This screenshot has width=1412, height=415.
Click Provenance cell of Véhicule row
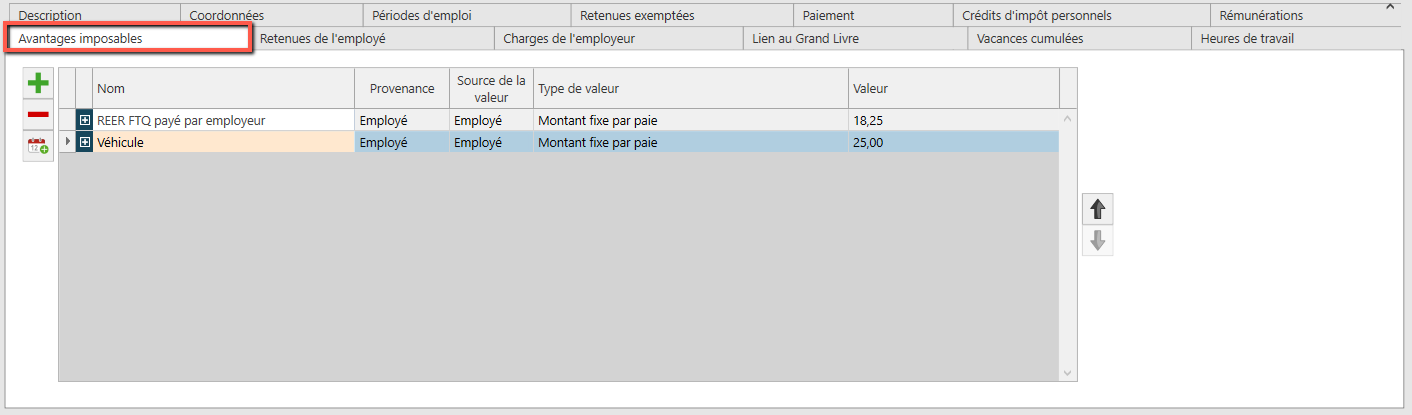[402, 142]
